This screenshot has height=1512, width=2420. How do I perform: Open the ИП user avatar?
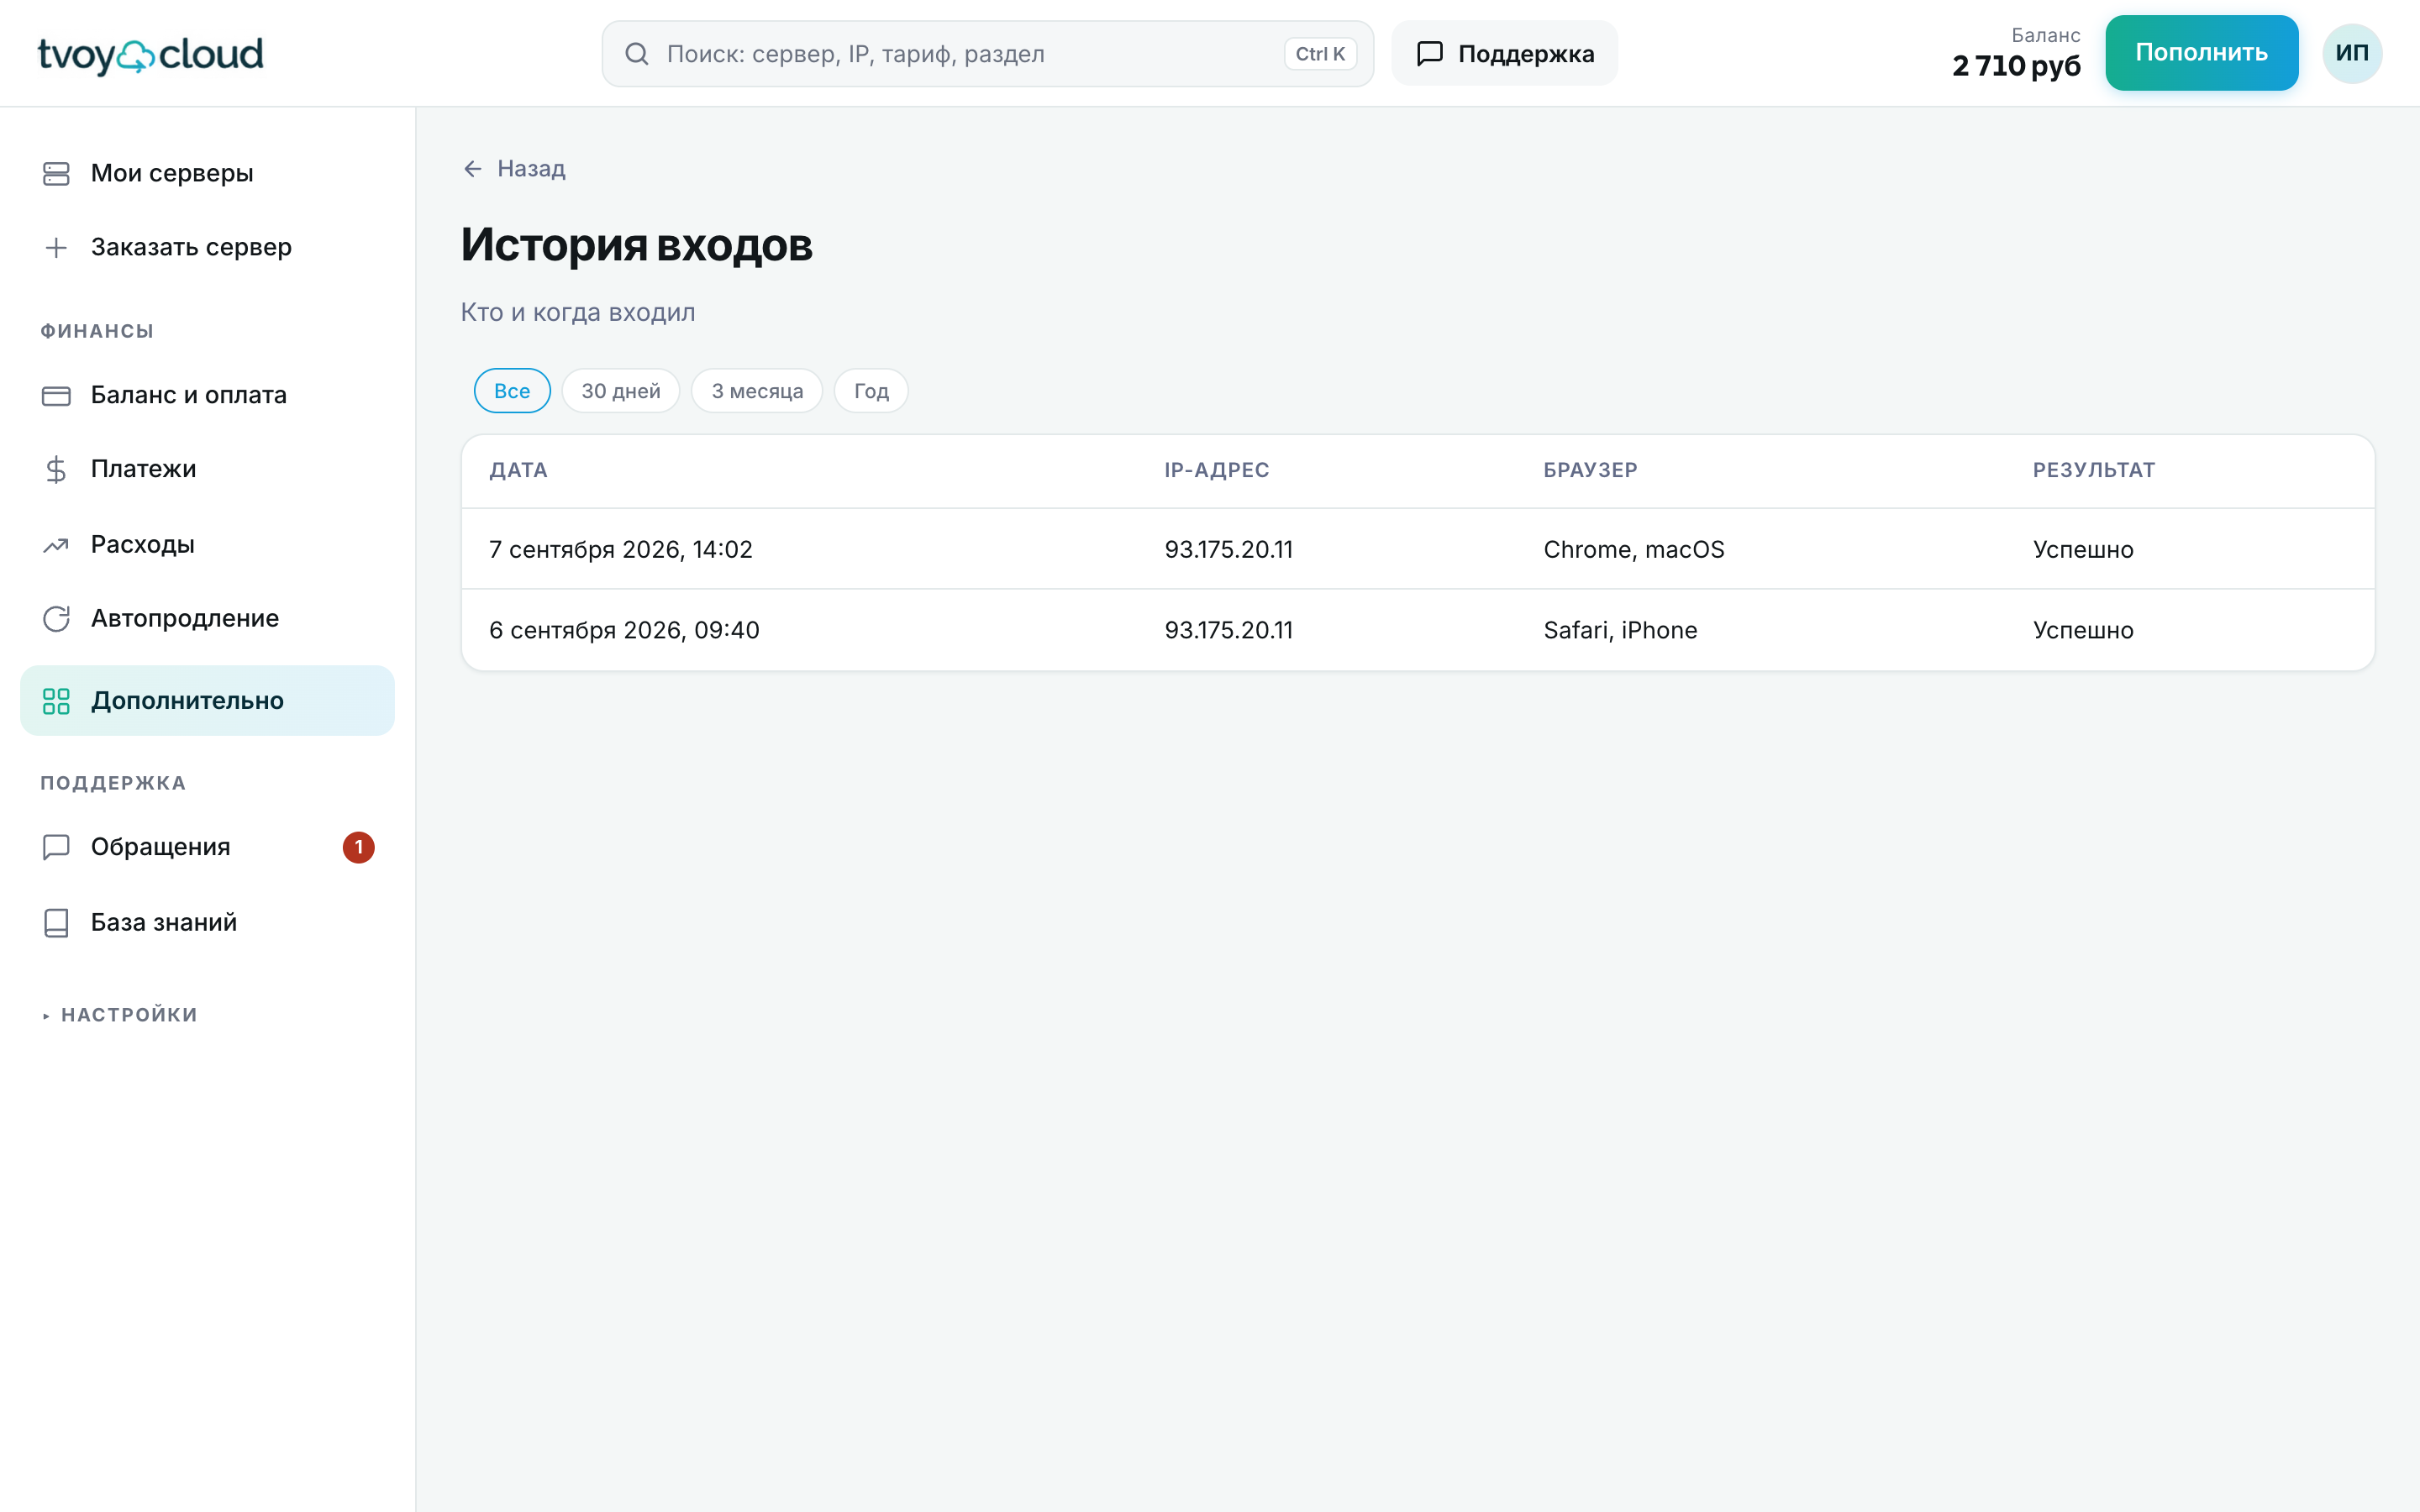[x=2351, y=53]
